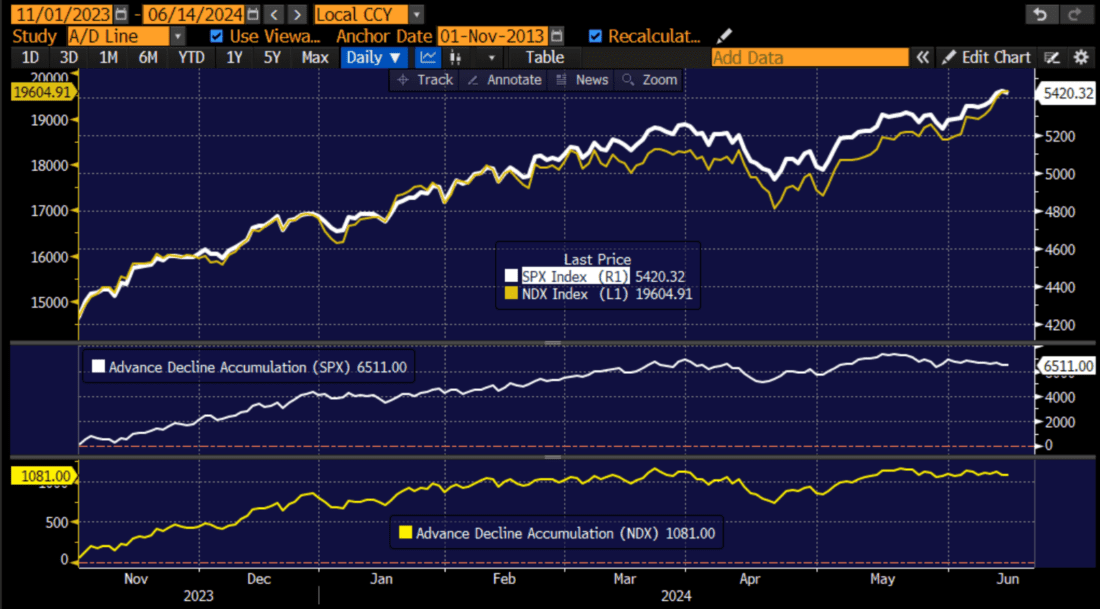Open the Study A/D Line dropdown
This screenshot has width=1100, height=609.
coord(178,35)
